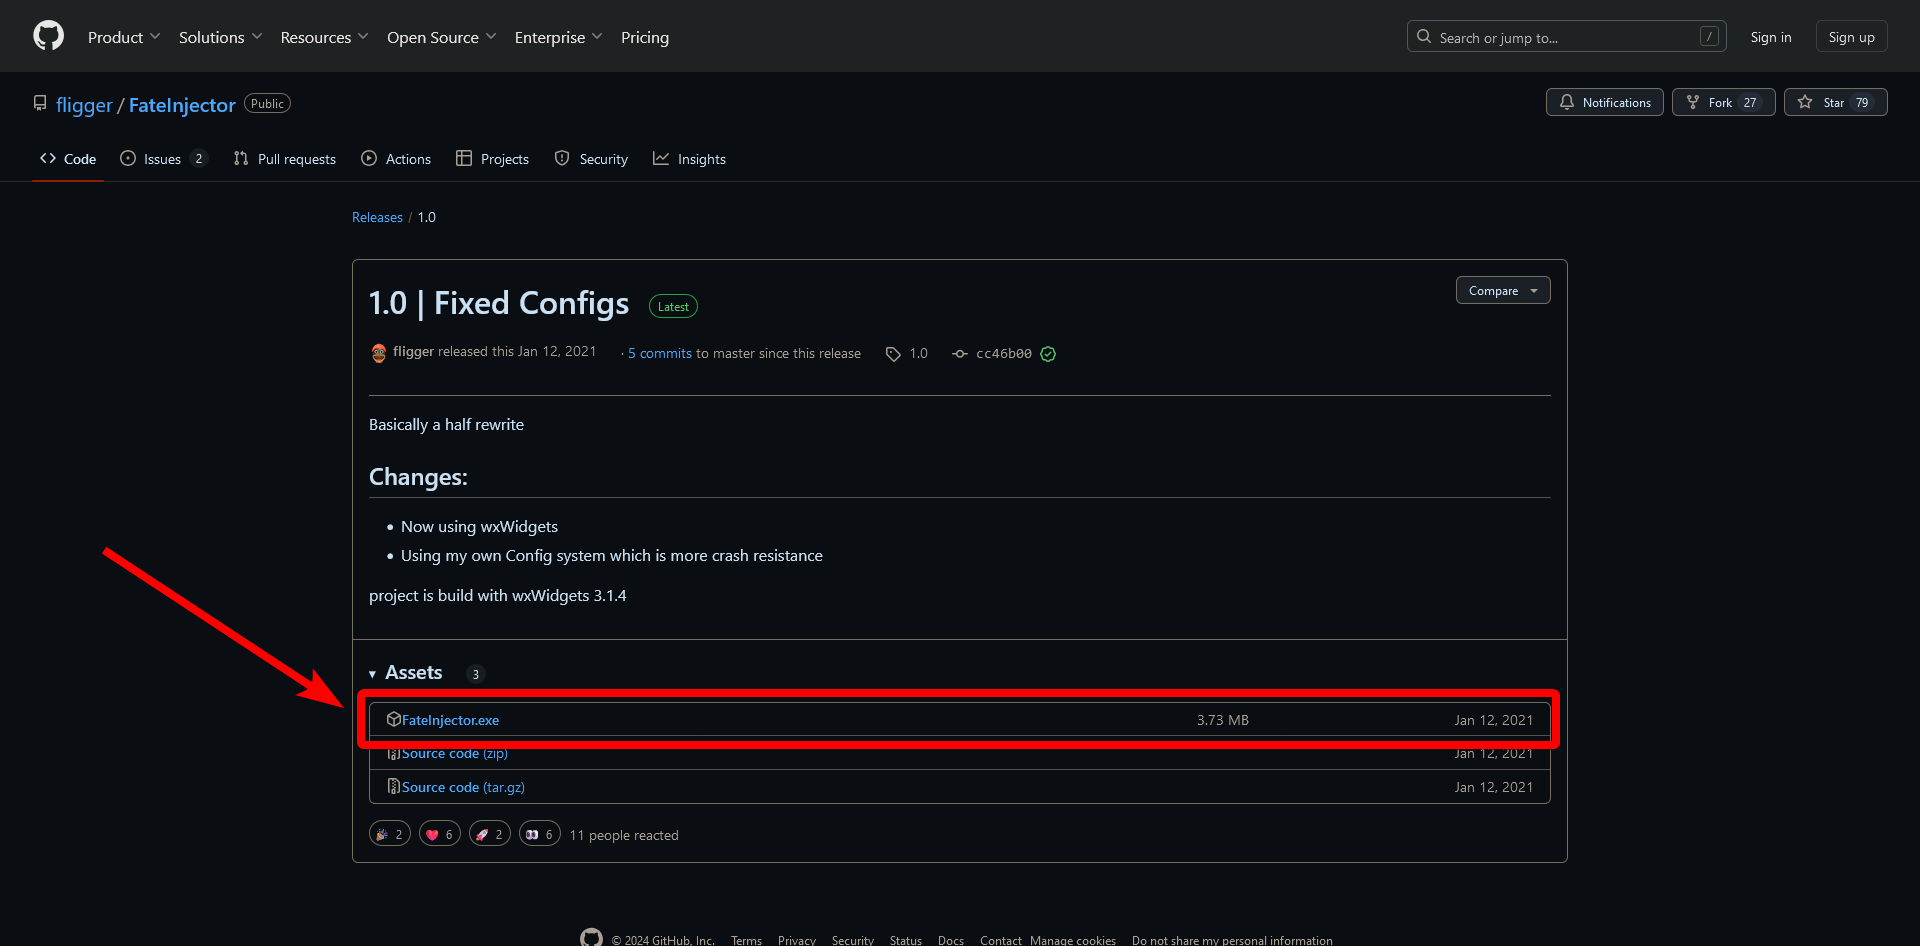This screenshot has height=946, width=1920.
Task: Click the Notifications button
Action: coord(1605,102)
